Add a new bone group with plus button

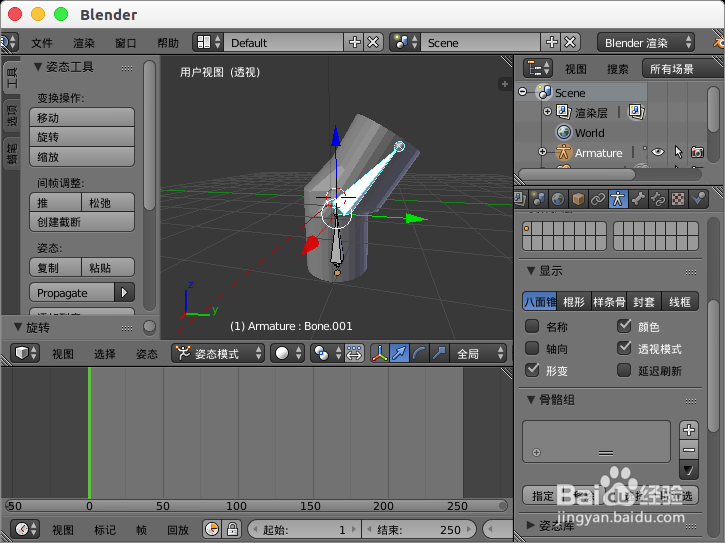688,430
